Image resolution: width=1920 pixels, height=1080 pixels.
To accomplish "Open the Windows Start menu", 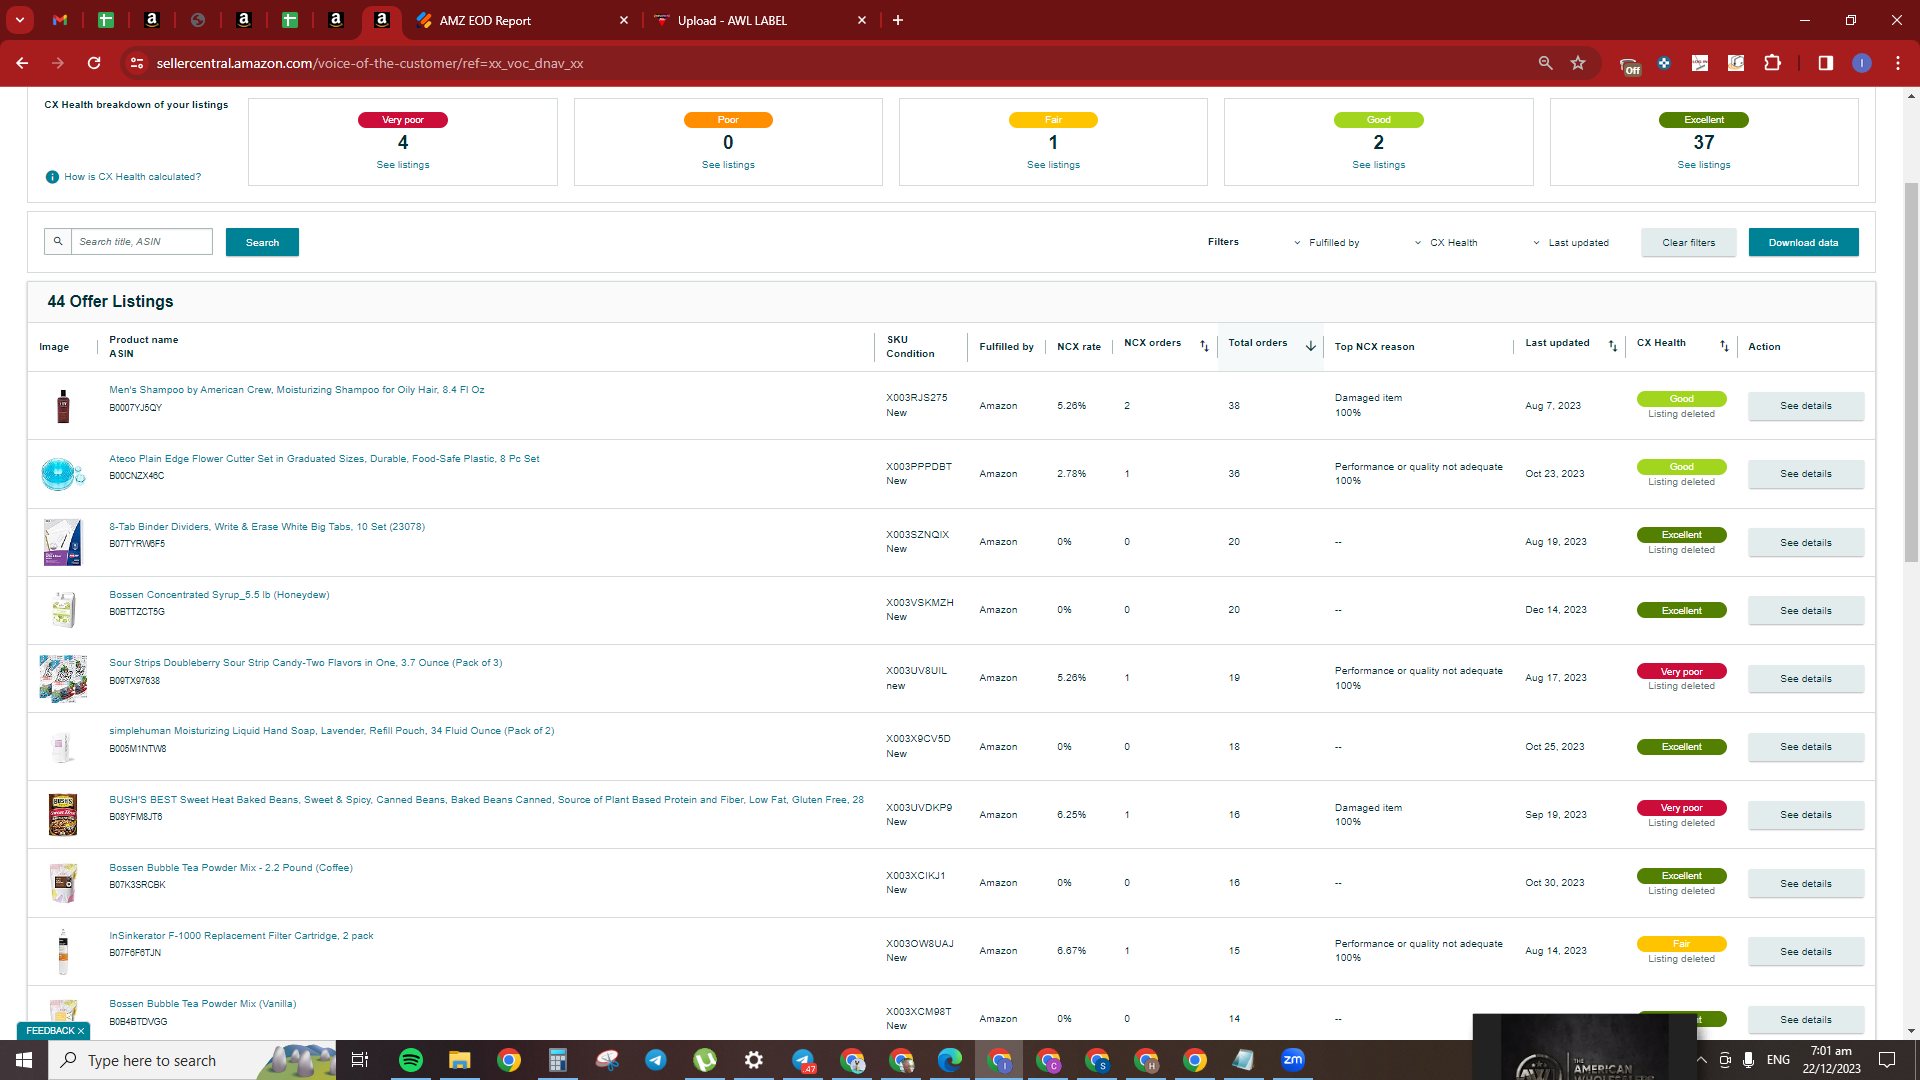I will [24, 1060].
